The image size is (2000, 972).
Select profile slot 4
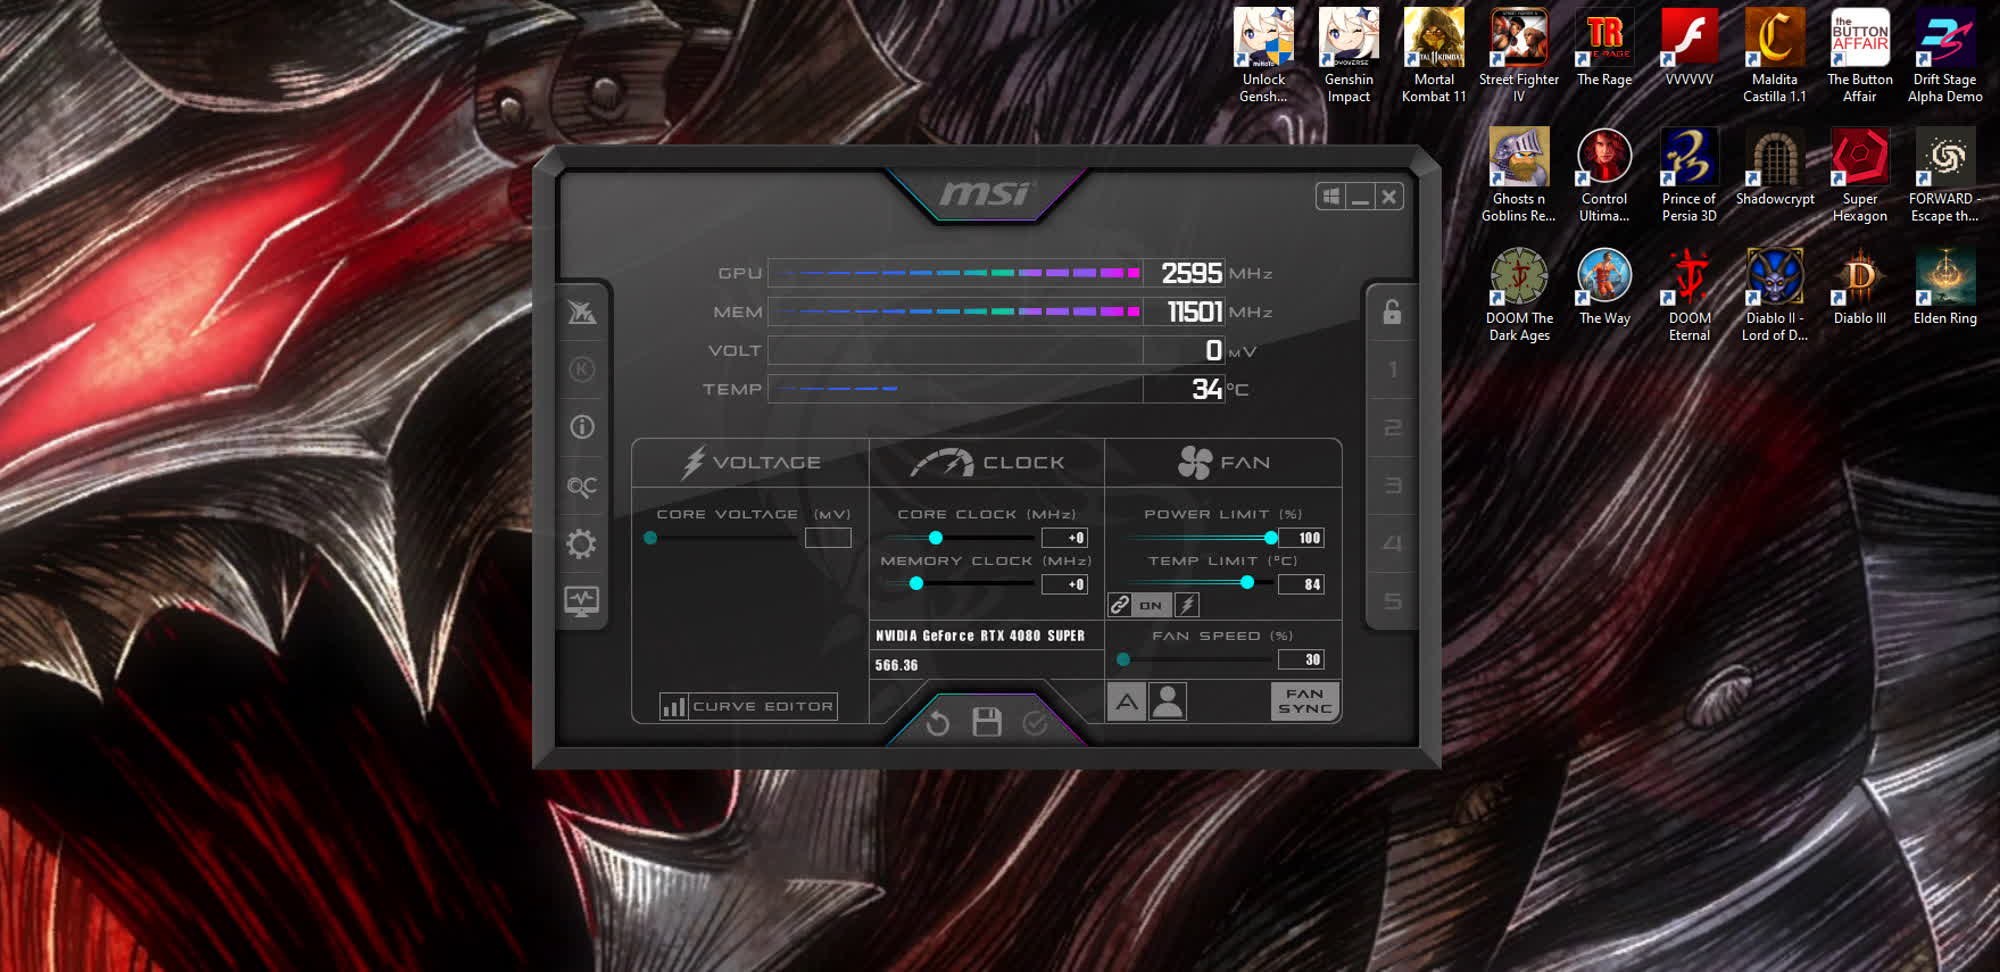[x=1392, y=544]
